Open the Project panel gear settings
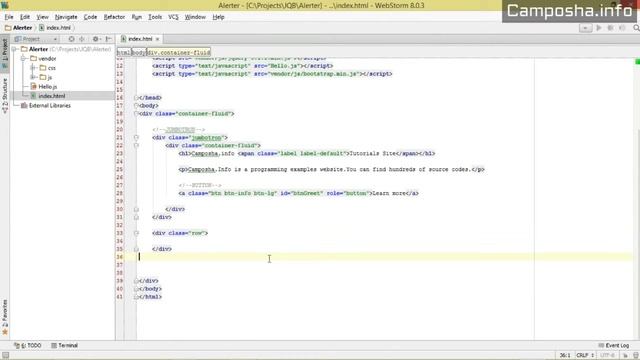640x360 pixels. [x=96, y=39]
